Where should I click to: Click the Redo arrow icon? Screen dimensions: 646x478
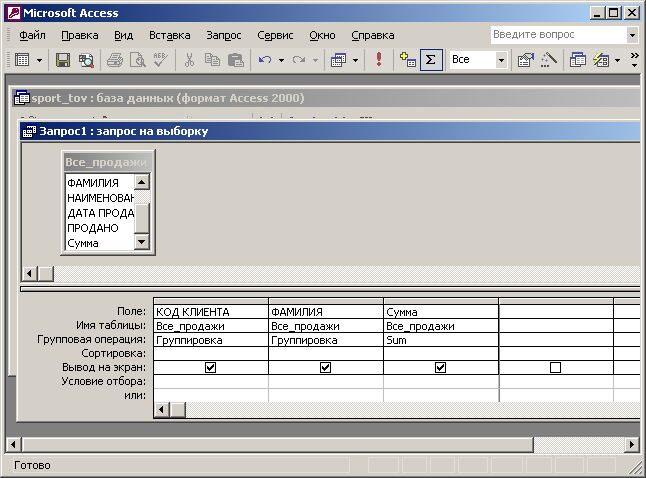(x=299, y=60)
